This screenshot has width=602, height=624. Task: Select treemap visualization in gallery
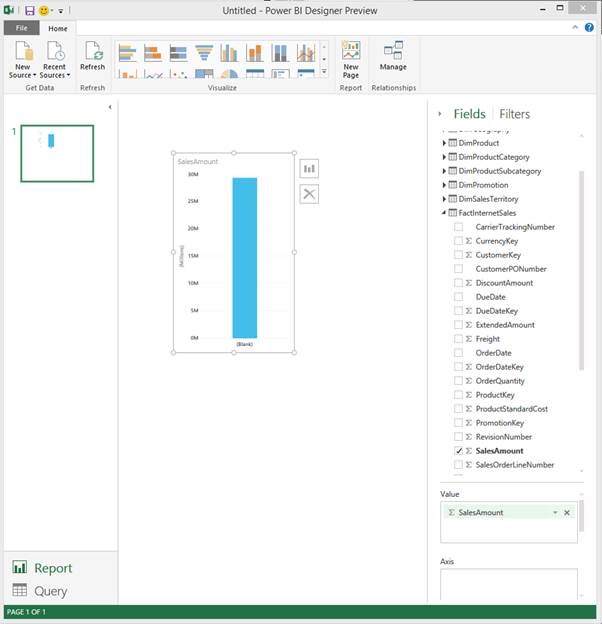pyautogui.click(x=204, y=73)
